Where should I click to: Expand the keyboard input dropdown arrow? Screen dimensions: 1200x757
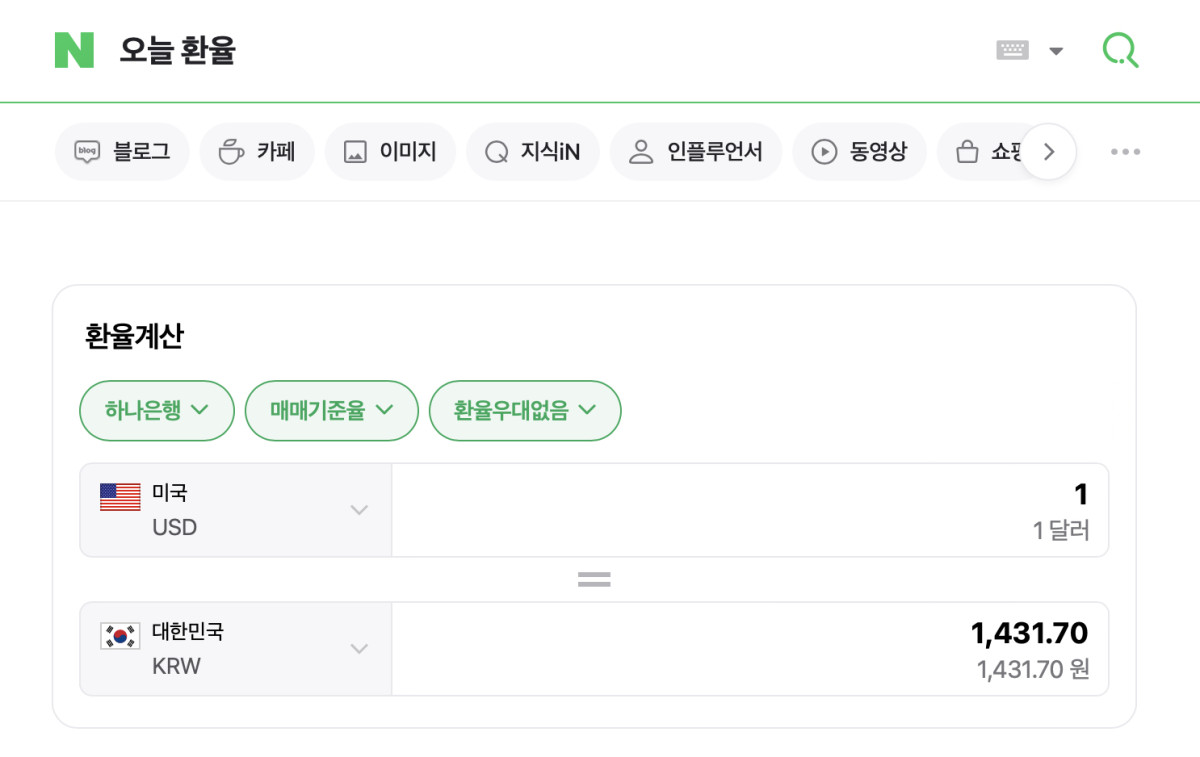(1056, 51)
